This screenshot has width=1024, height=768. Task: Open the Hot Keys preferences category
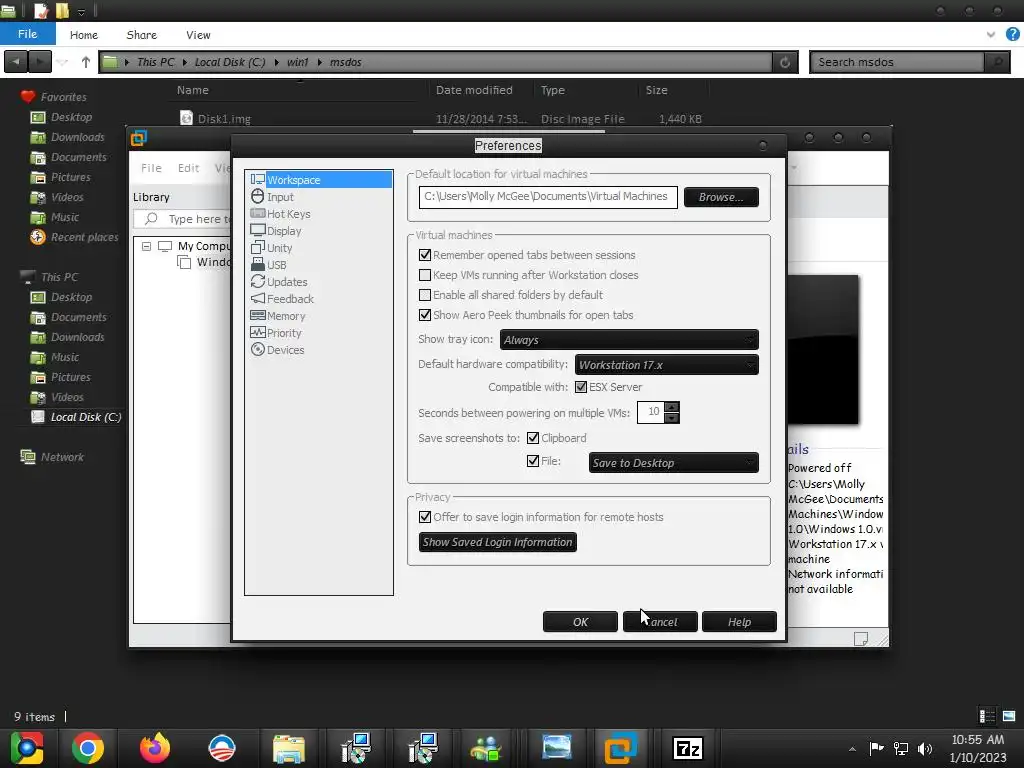(280, 214)
